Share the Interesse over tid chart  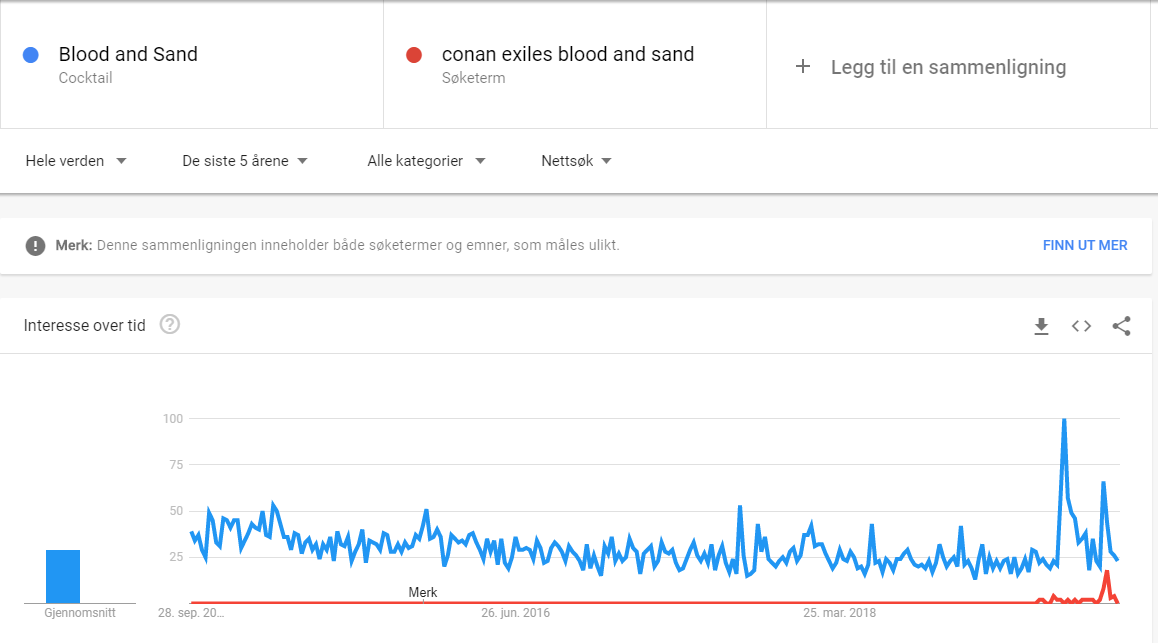1121,326
